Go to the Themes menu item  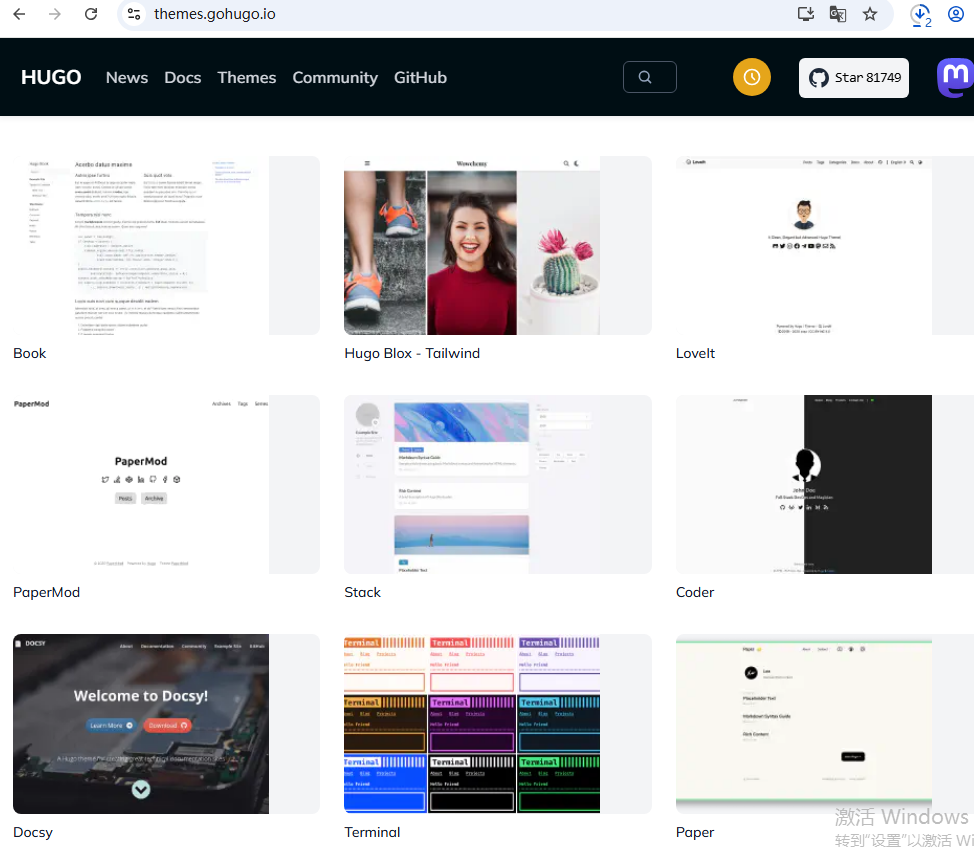click(247, 78)
